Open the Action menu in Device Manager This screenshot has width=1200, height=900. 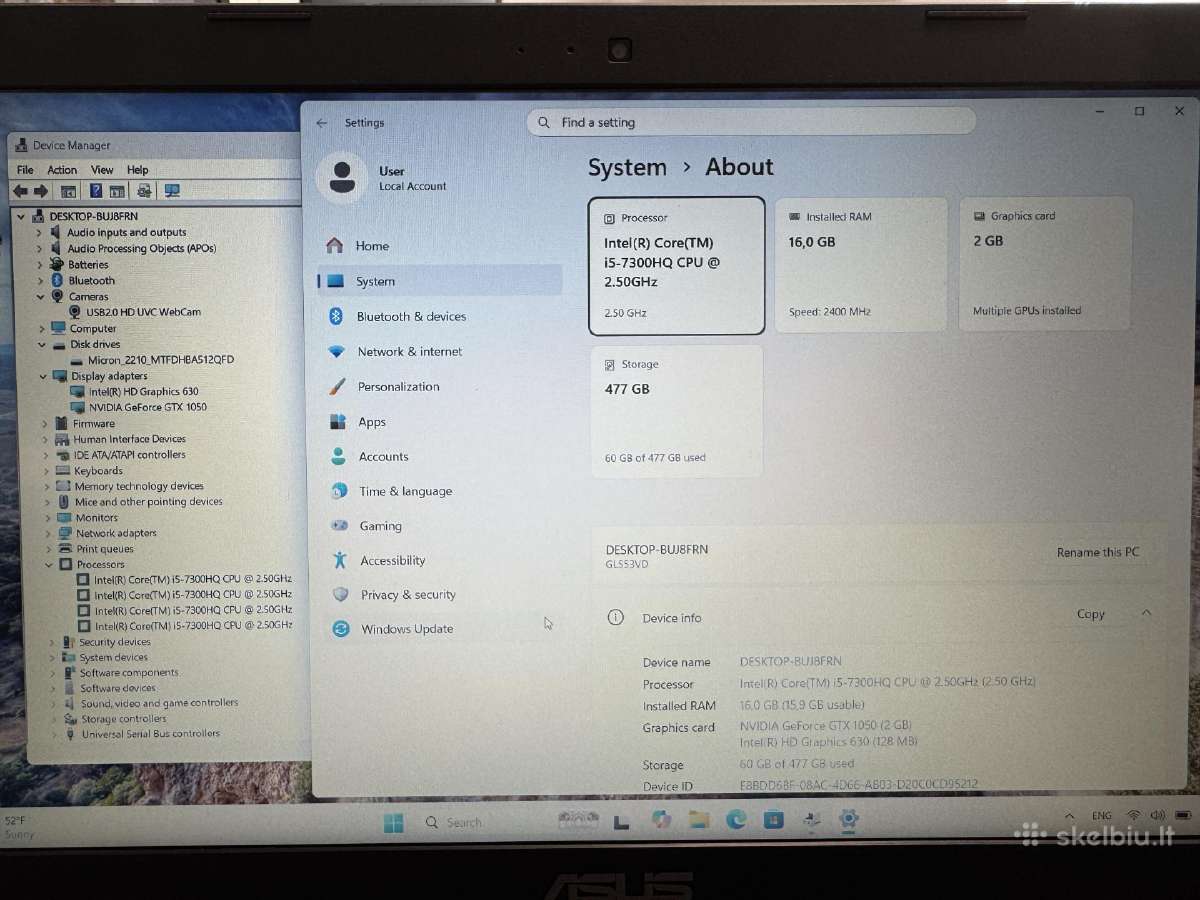tap(62, 170)
